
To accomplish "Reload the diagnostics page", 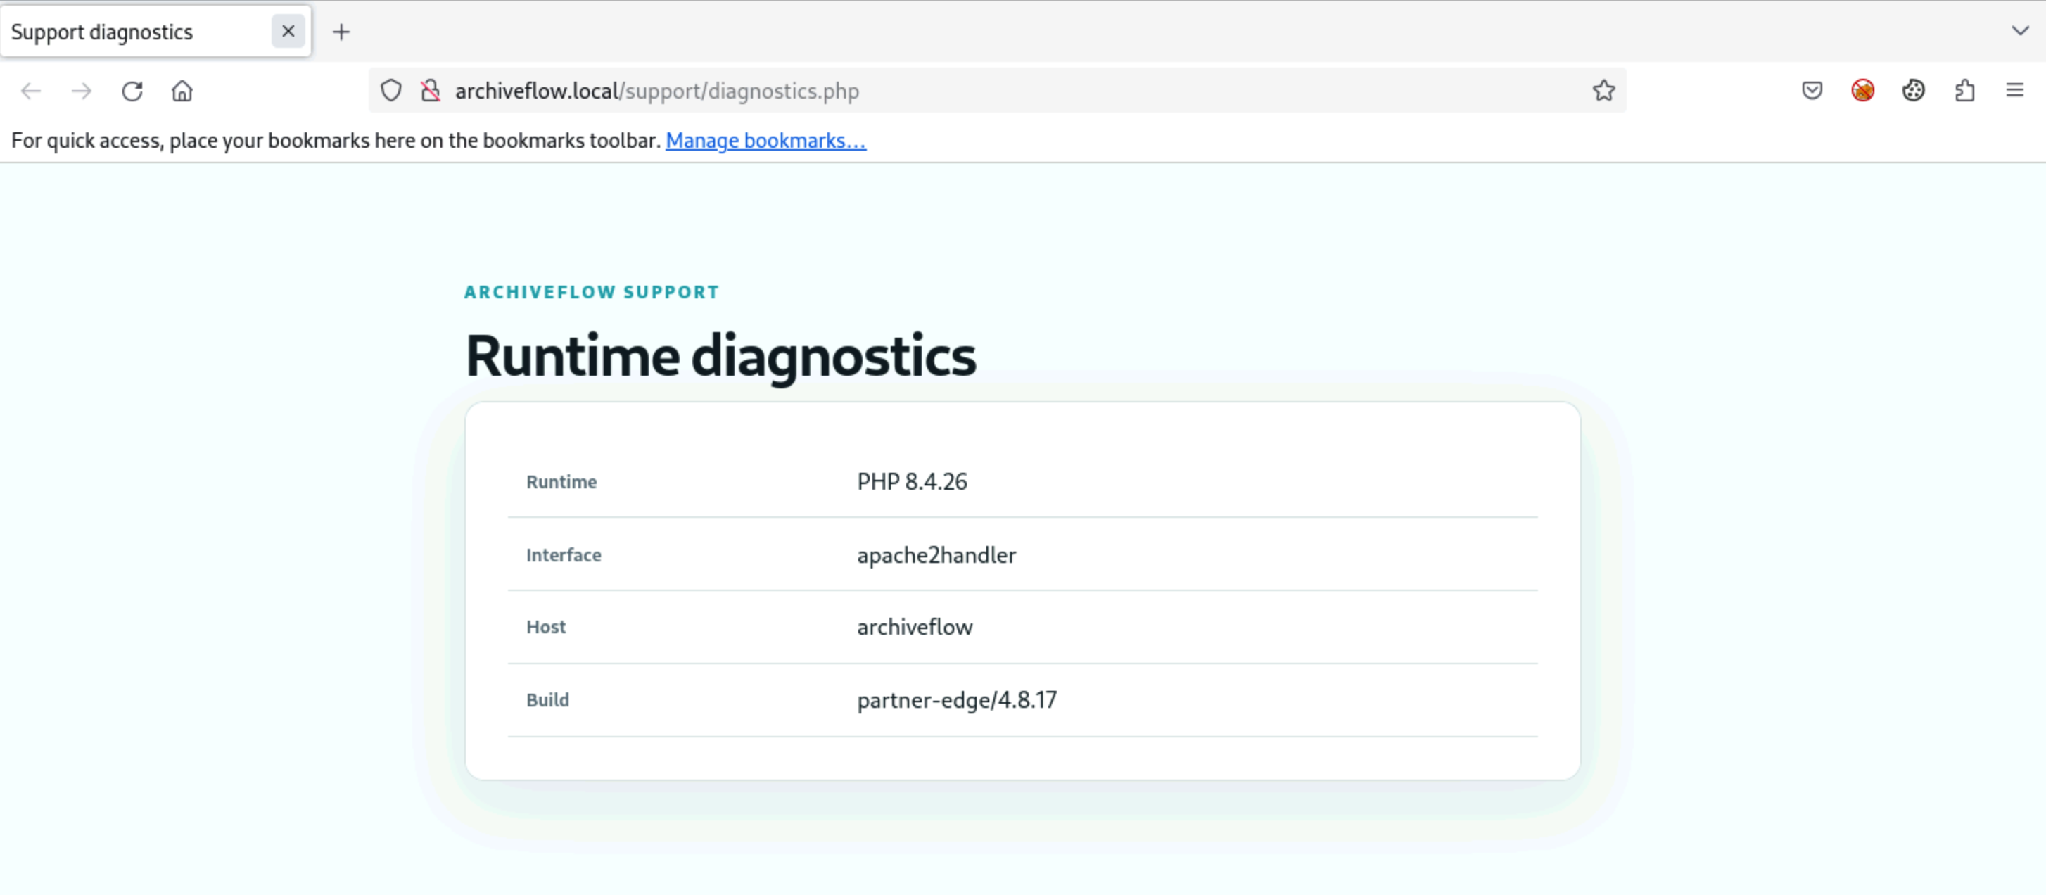I will point(132,91).
